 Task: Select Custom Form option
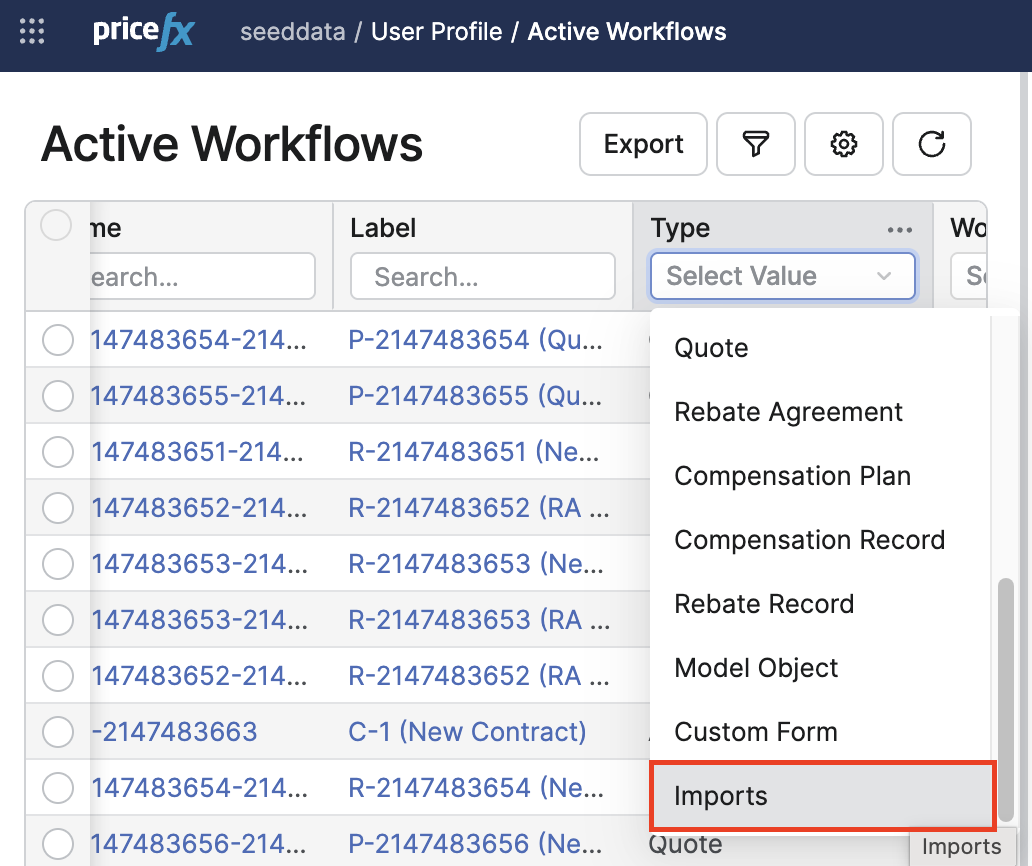coord(755,732)
